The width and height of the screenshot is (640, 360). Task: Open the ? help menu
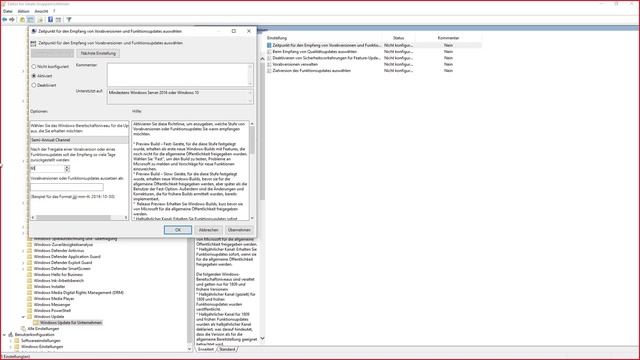pyautogui.click(x=54, y=11)
